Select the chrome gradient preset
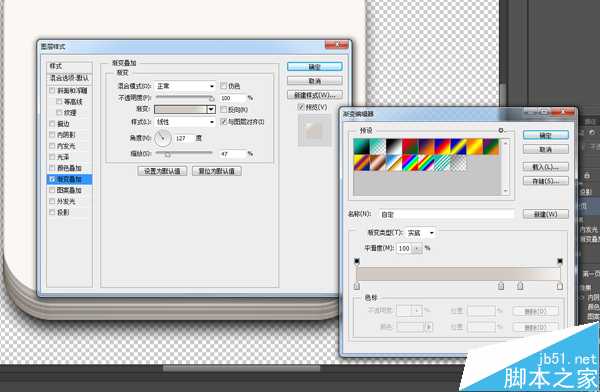 (395, 163)
